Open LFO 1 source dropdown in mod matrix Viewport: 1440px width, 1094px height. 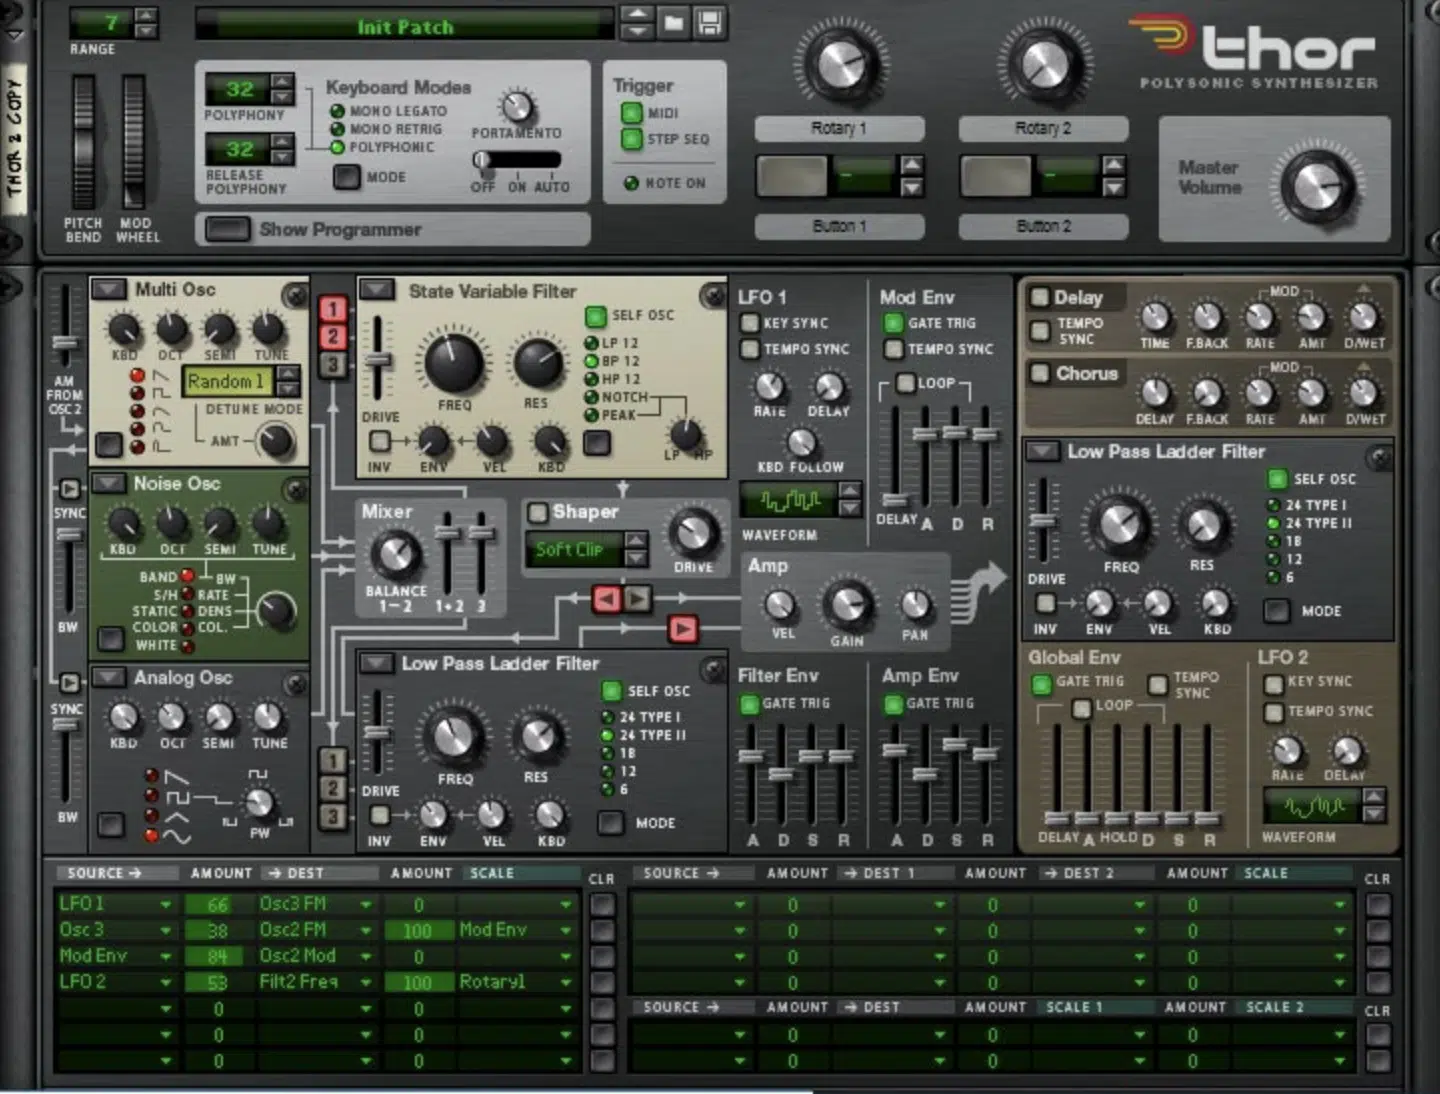tap(165, 904)
